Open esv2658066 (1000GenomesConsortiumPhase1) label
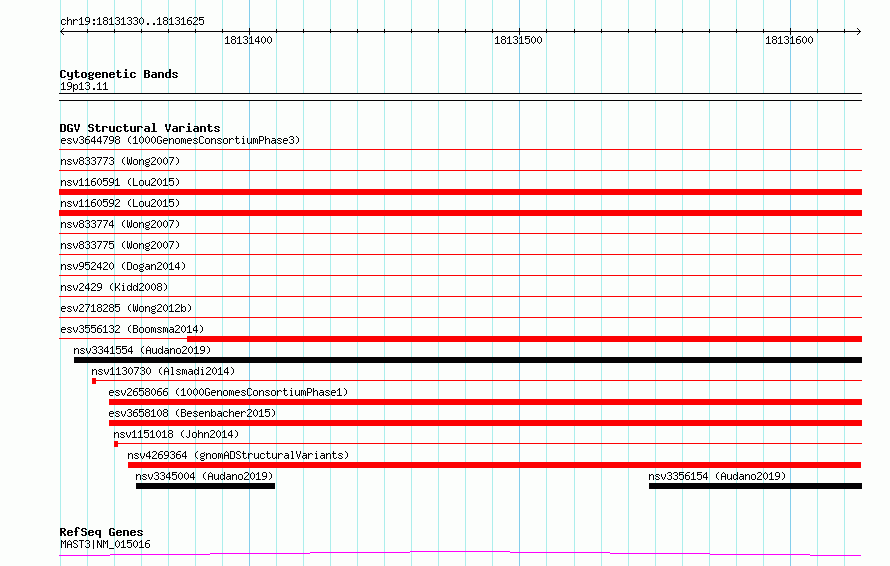This screenshot has width=890, height=566. 228,392
